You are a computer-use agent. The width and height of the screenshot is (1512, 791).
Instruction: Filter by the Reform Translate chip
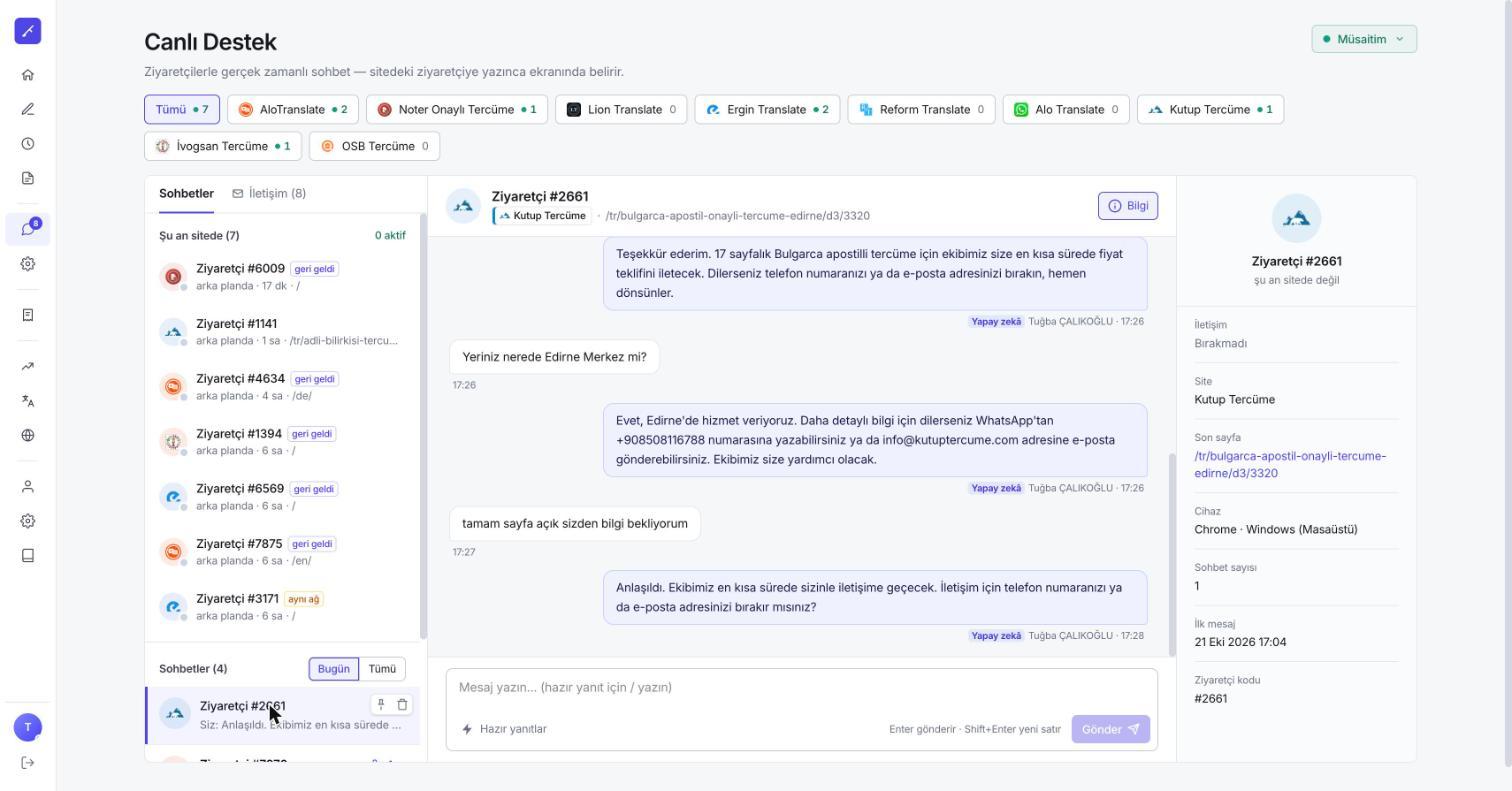[921, 110]
